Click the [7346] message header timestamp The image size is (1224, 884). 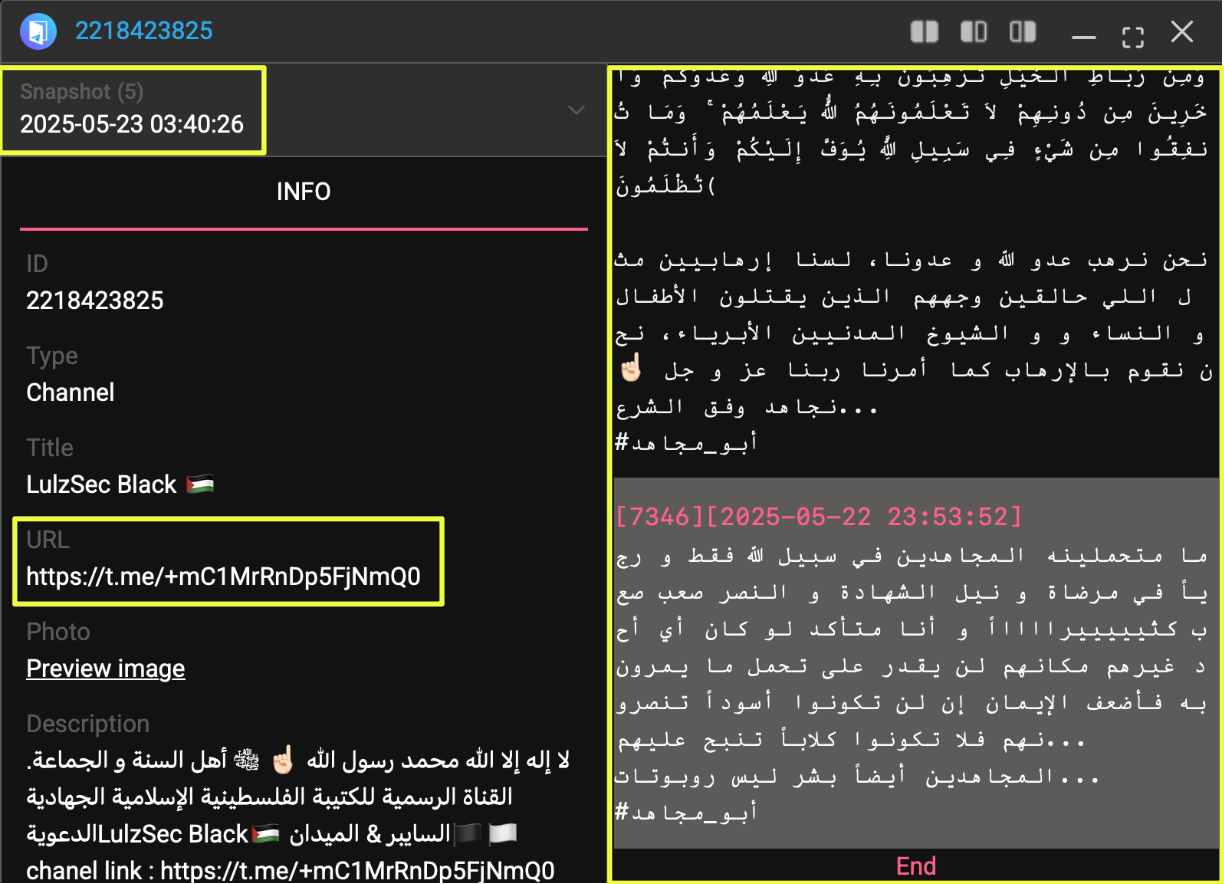pyautogui.click(x=819, y=516)
